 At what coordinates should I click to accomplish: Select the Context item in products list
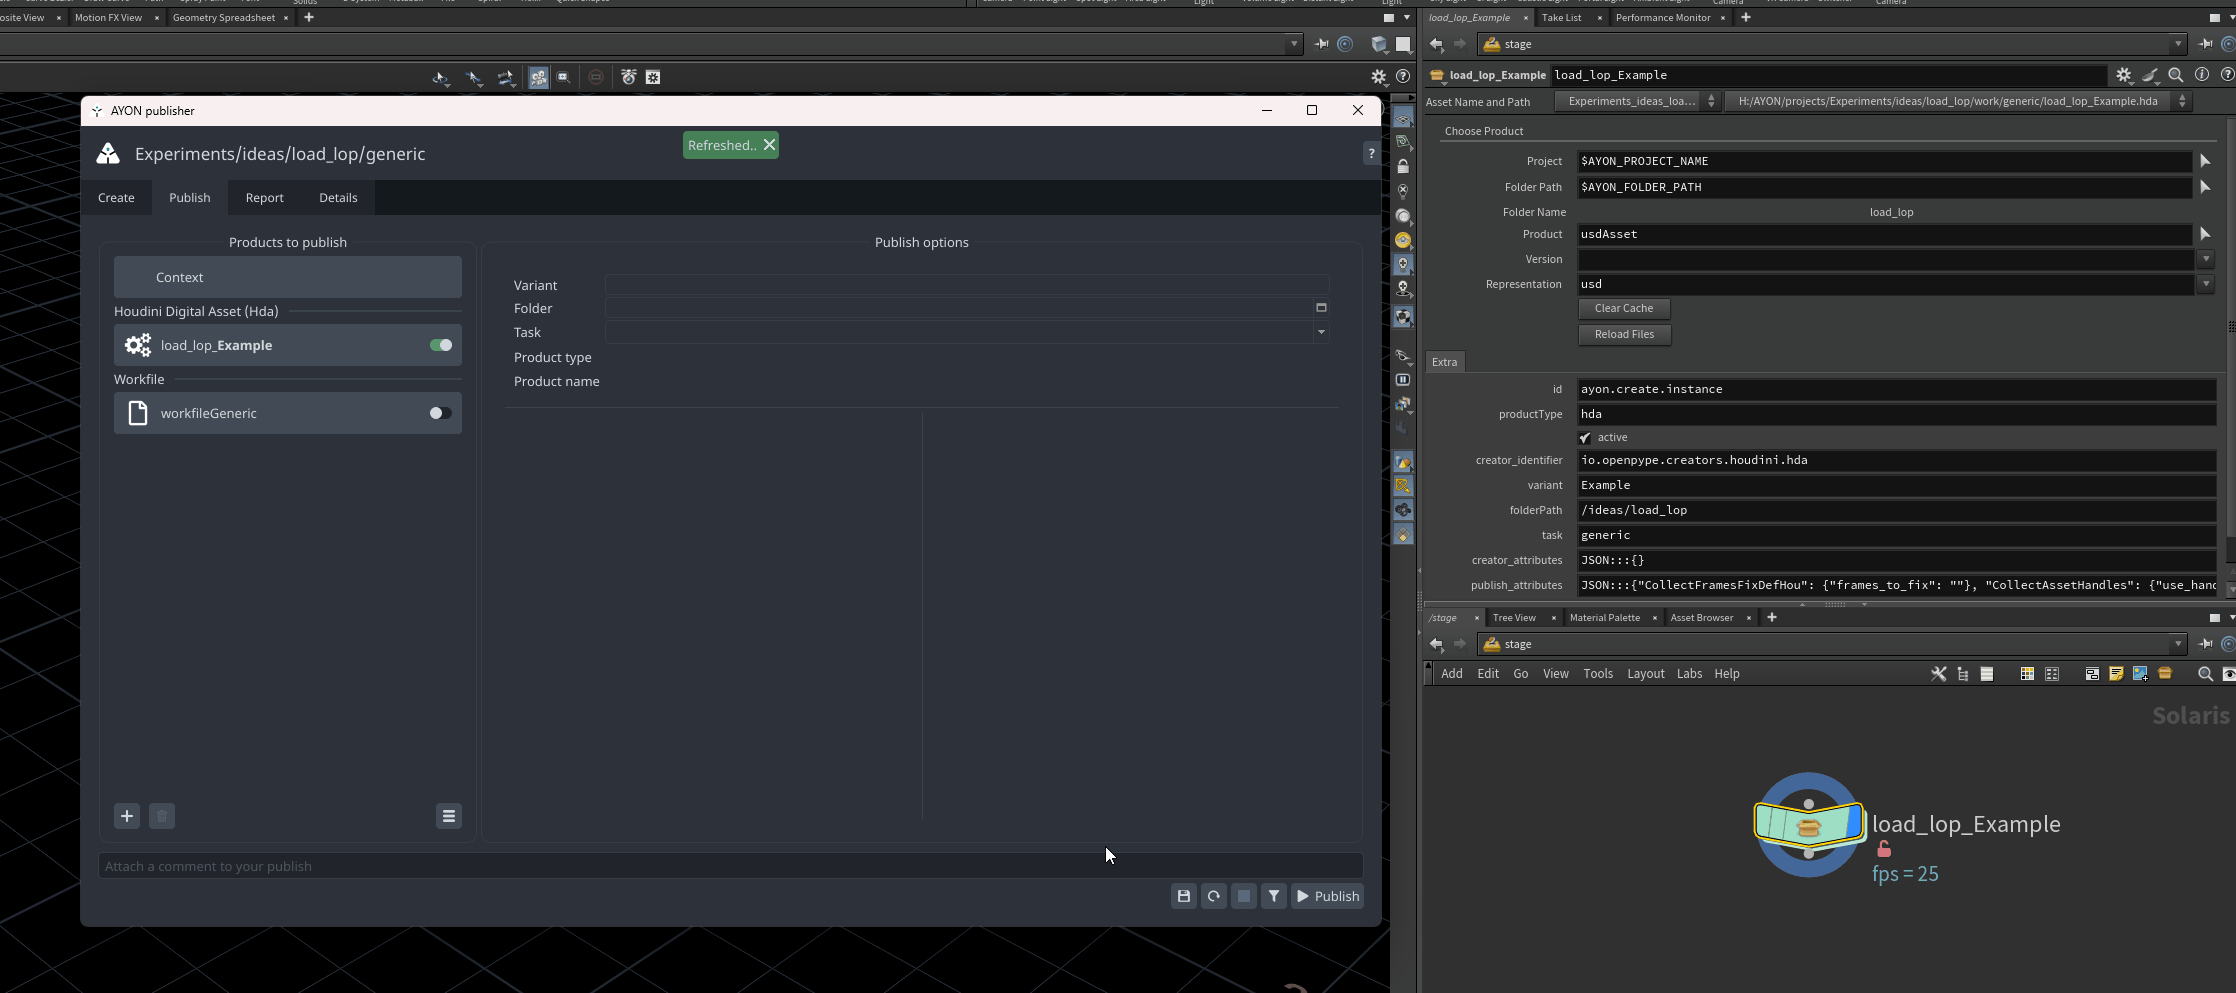coord(288,277)
